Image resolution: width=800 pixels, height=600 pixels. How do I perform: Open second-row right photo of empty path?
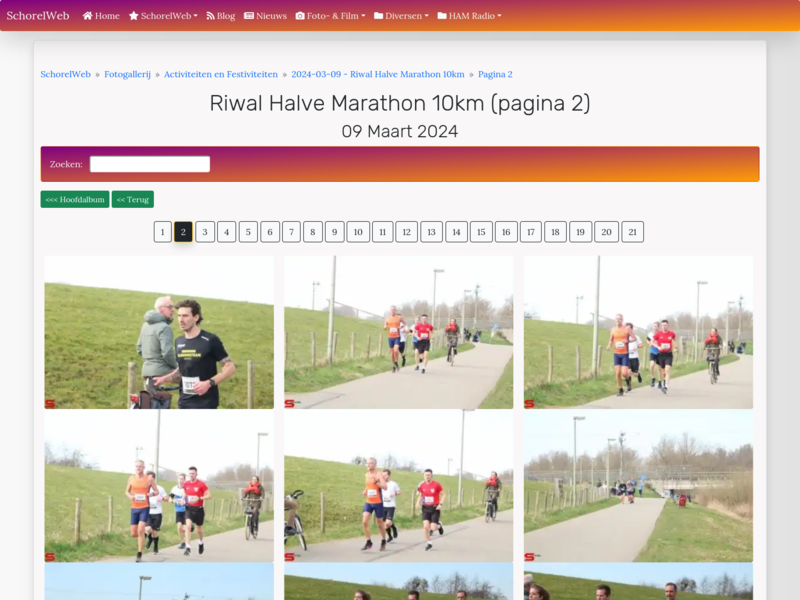pos(638,486)
